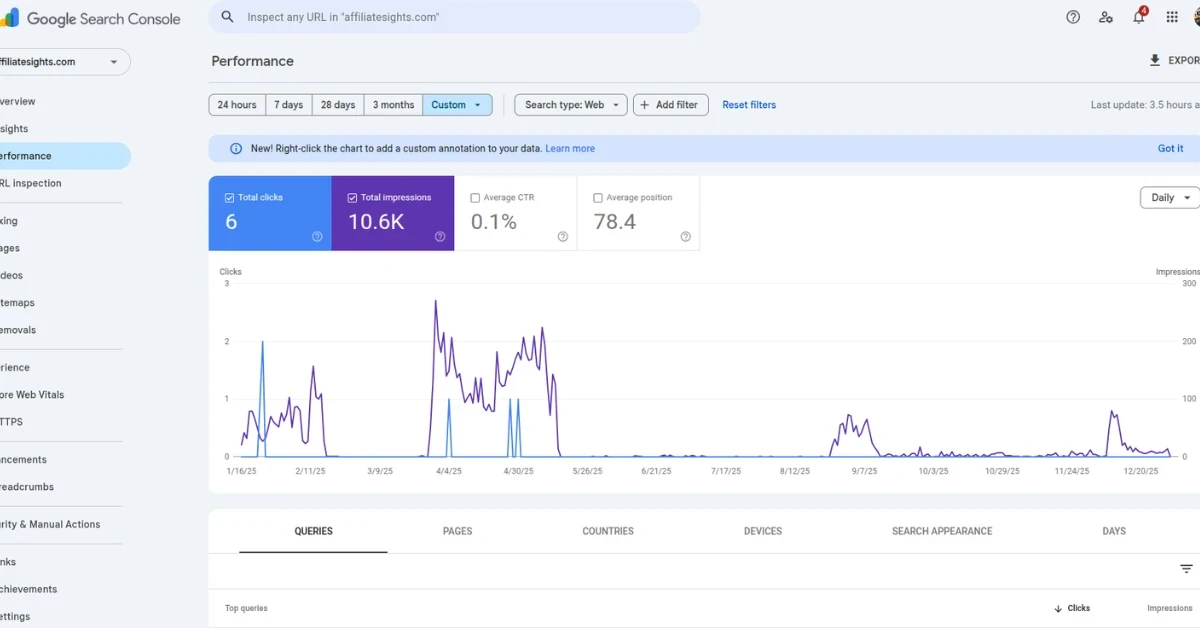The height and width of the screenshot is (628, 1200).
Task: Open the Custom date range dropdown
Action: [x=457, y=105]
